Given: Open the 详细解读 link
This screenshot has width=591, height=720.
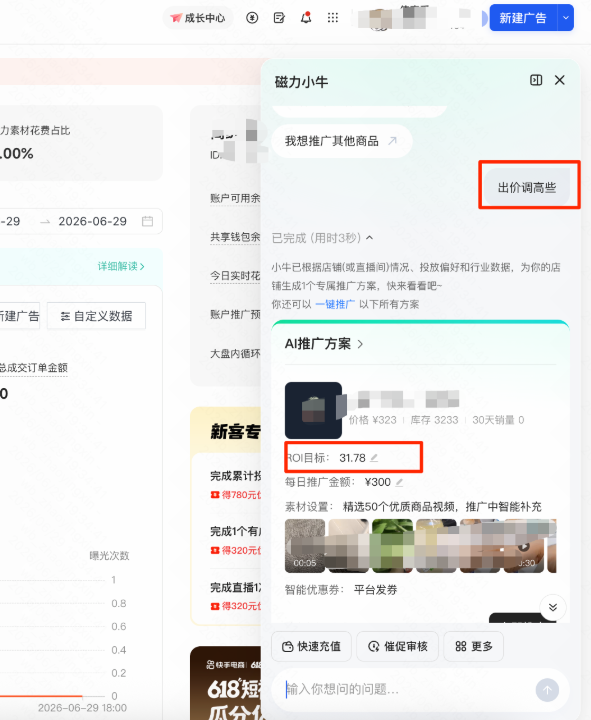Looking at the screenshot, I should (121, 266).
